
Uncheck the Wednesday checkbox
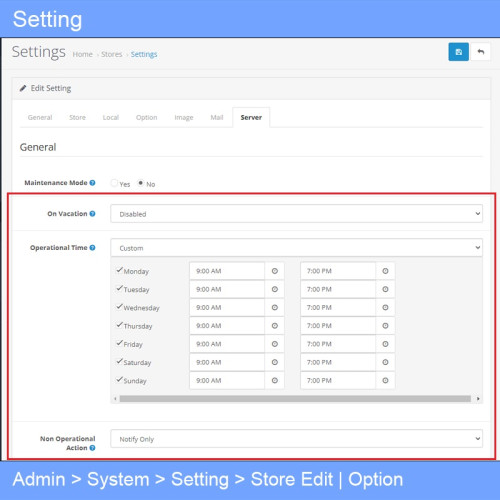coord(119,306)
